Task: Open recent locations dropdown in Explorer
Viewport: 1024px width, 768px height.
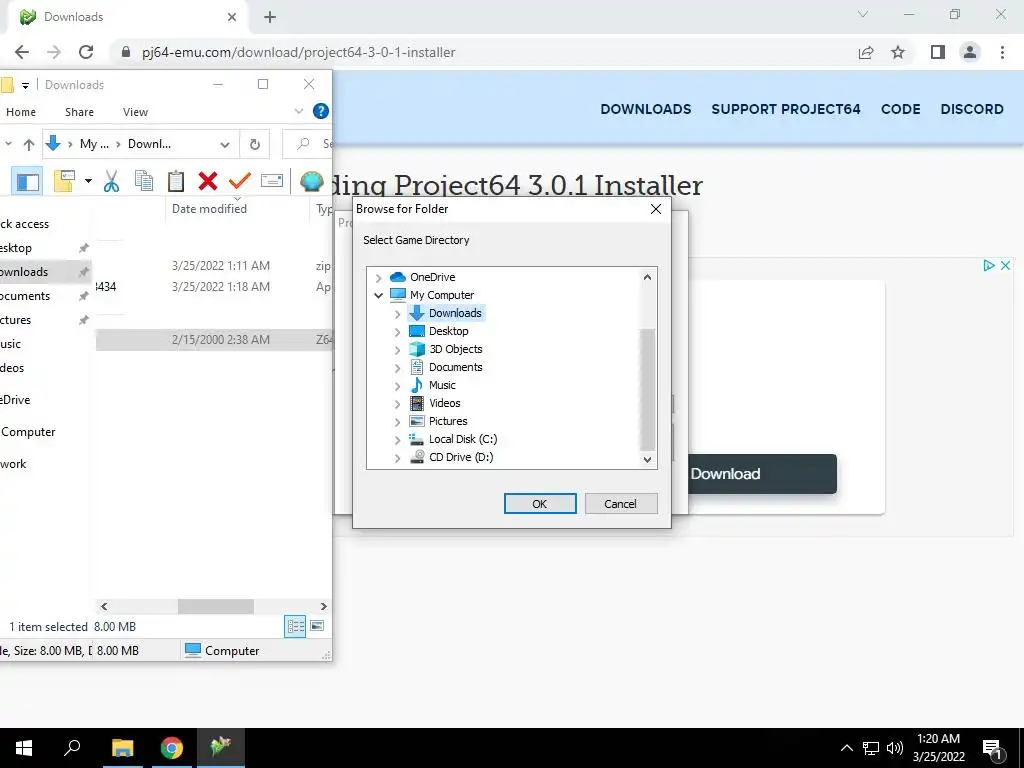Action: click(8, 144)
